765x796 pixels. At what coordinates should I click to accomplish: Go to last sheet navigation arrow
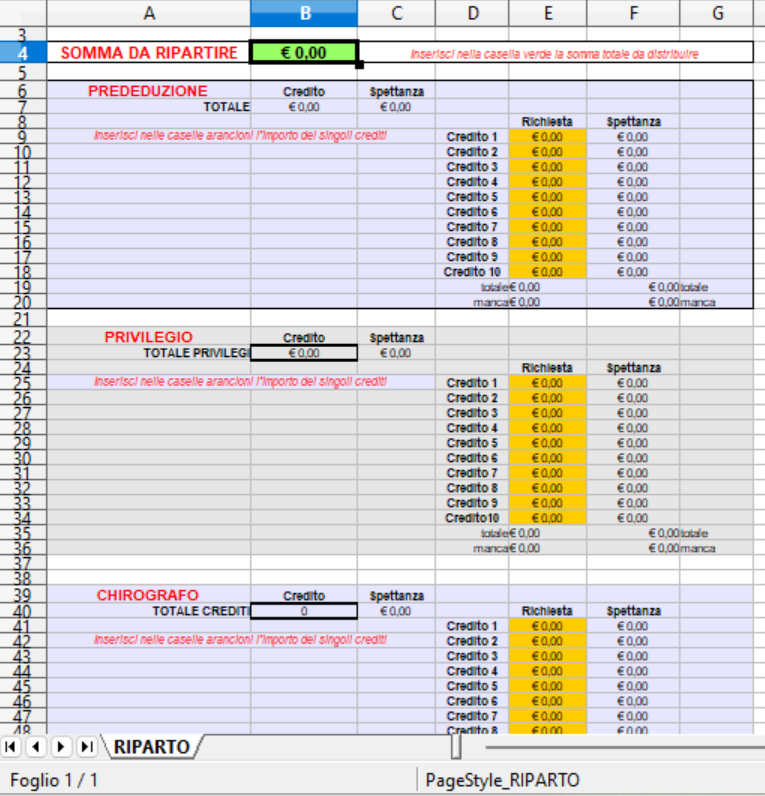point(87,747)
